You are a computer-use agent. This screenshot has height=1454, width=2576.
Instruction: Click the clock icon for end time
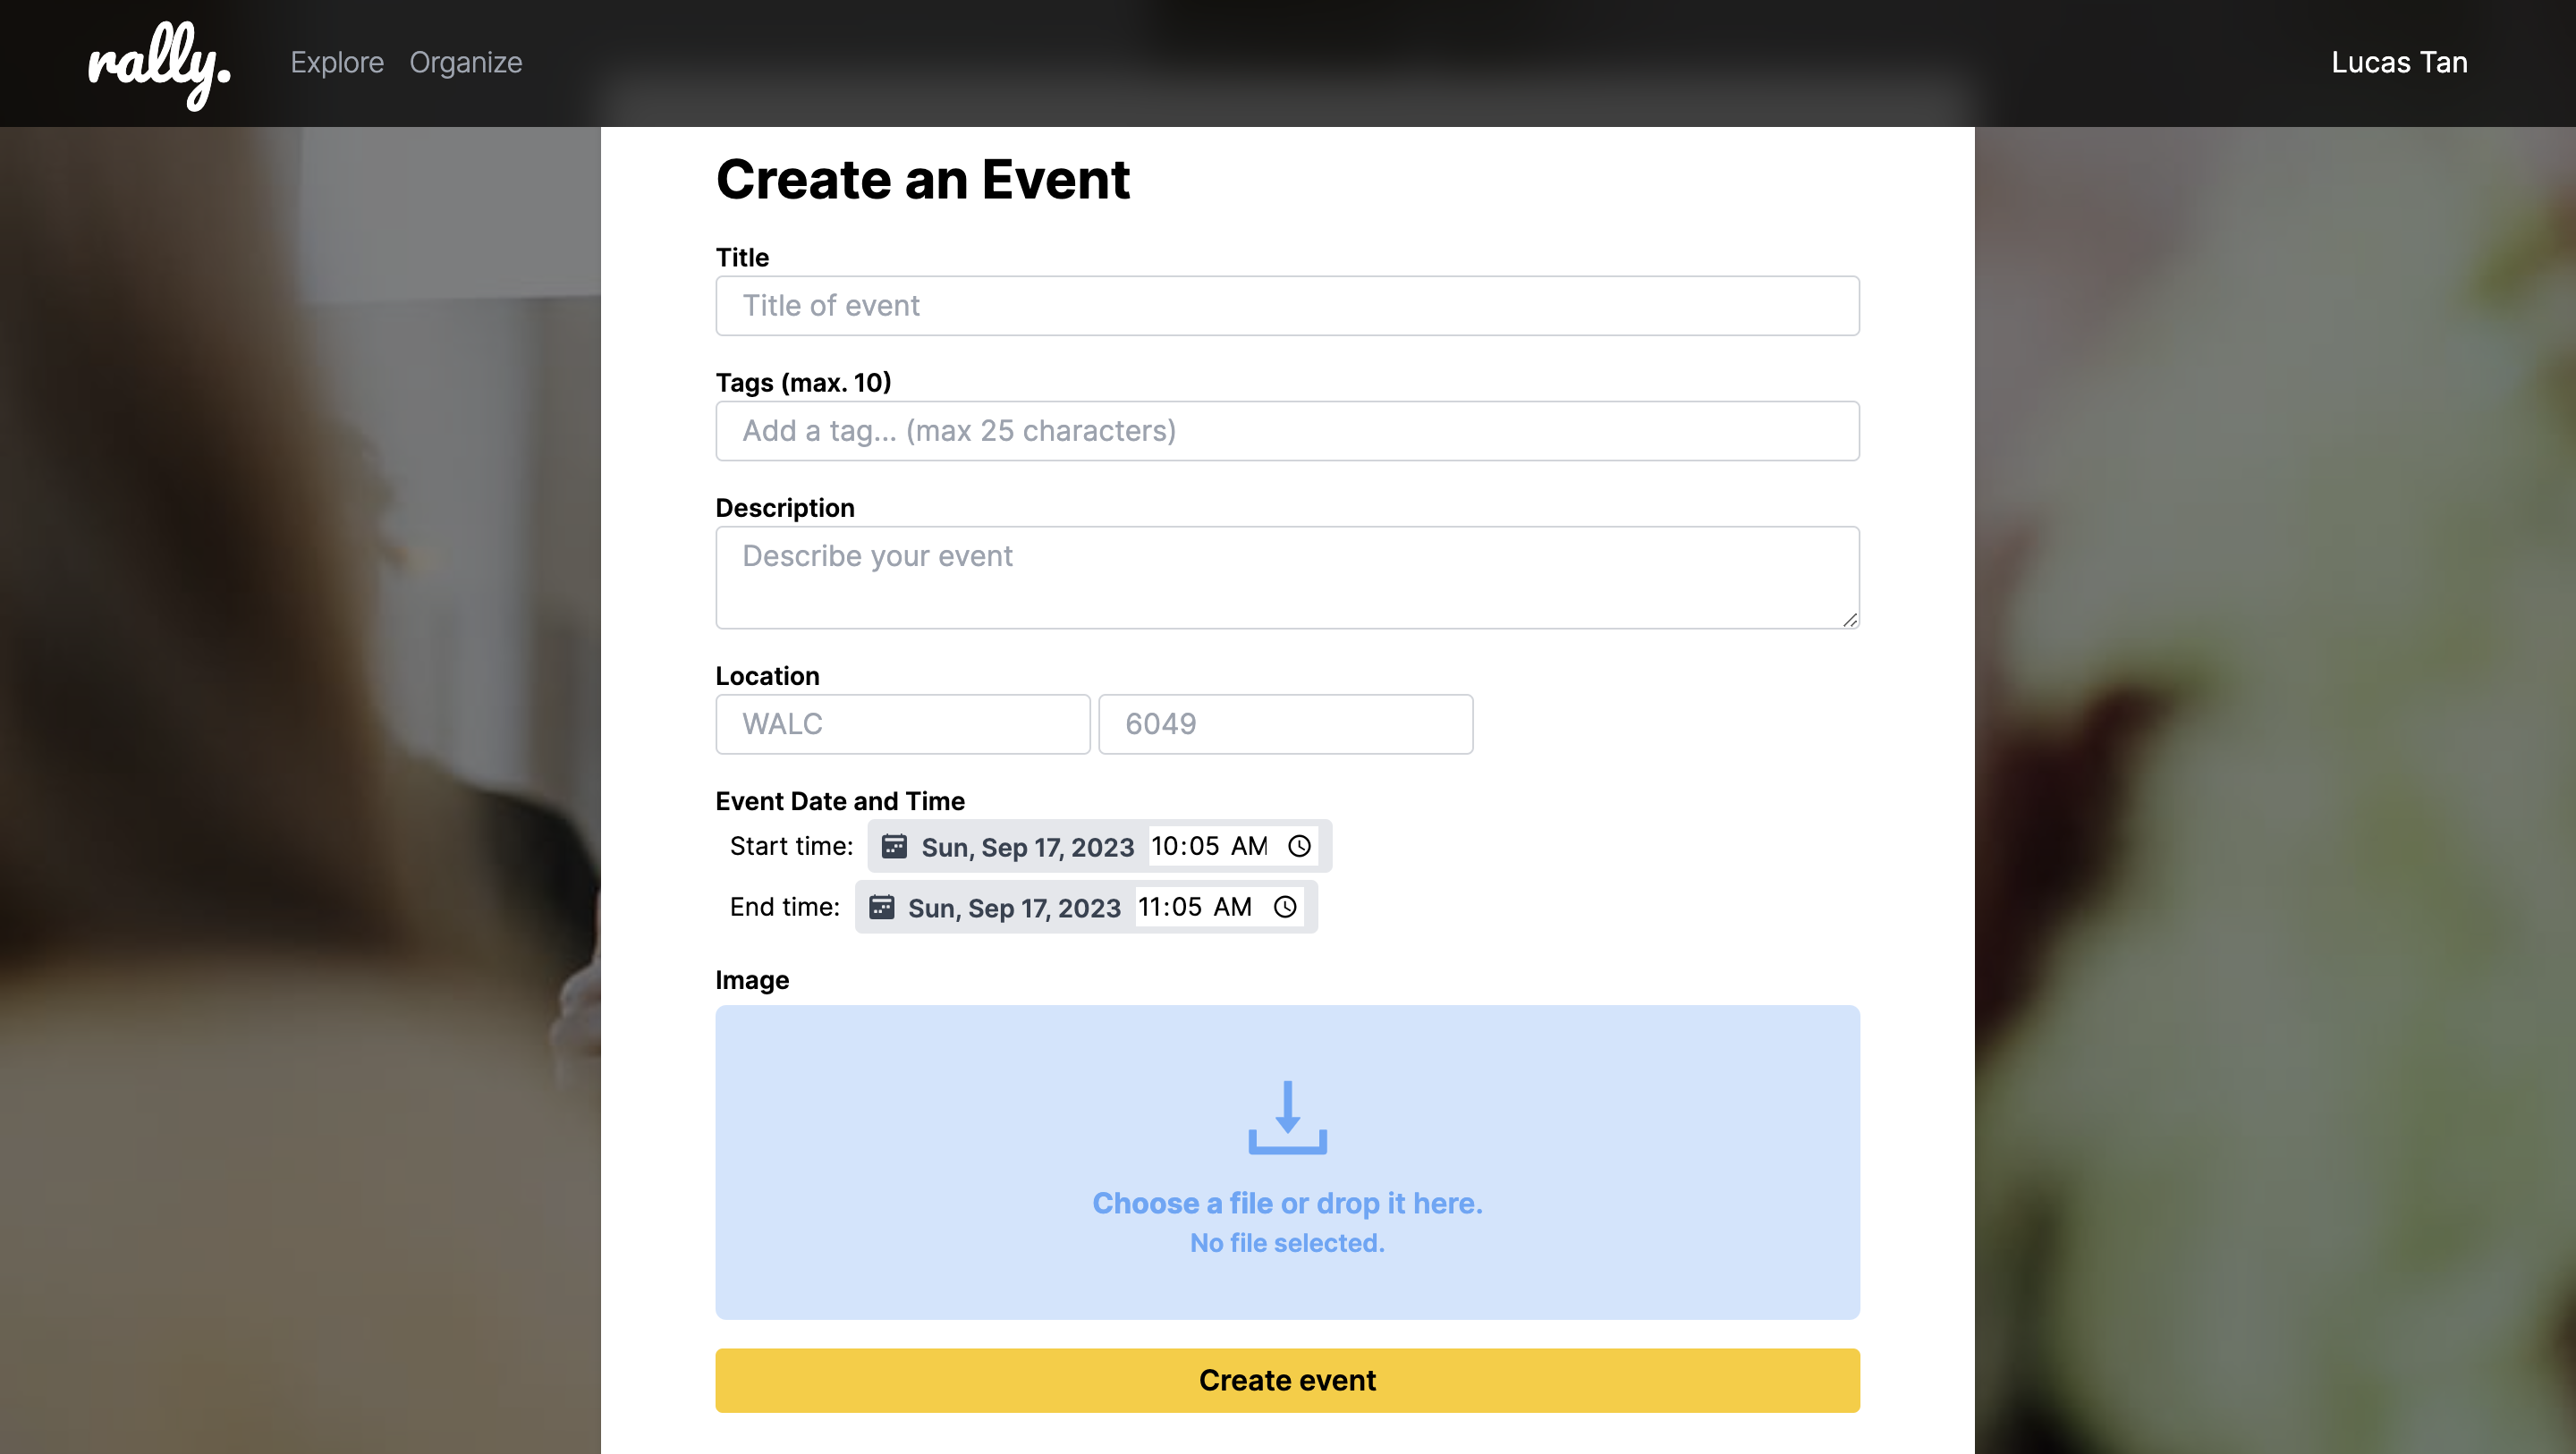click(x=1285, y=907)
